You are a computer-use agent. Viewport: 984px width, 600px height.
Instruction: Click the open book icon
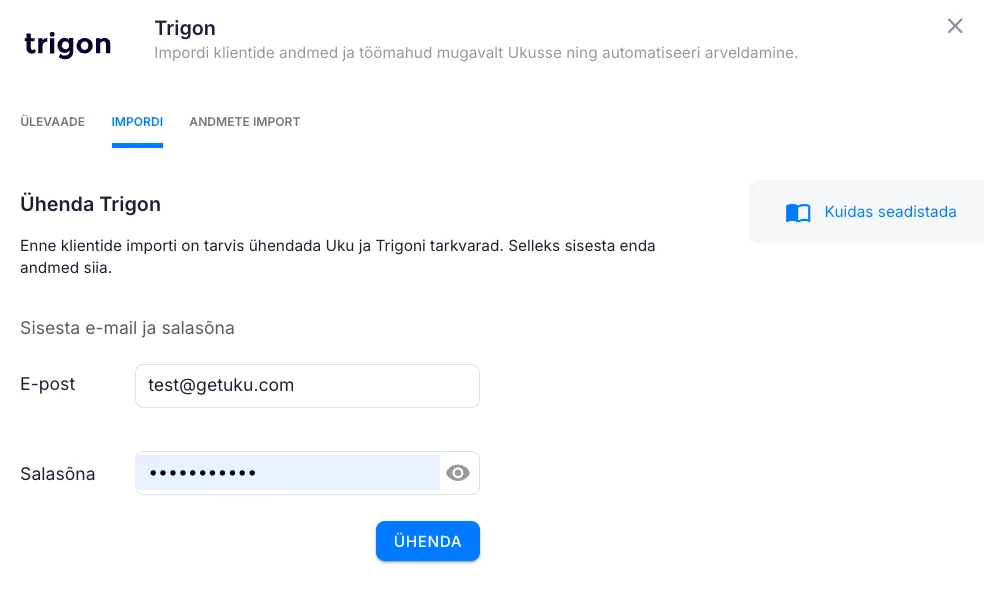(798, 213)
